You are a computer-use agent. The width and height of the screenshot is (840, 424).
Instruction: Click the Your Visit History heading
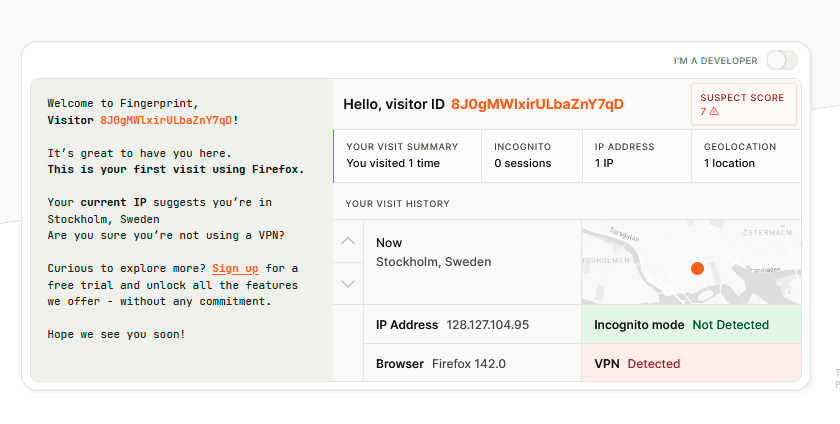coord(397,204)
